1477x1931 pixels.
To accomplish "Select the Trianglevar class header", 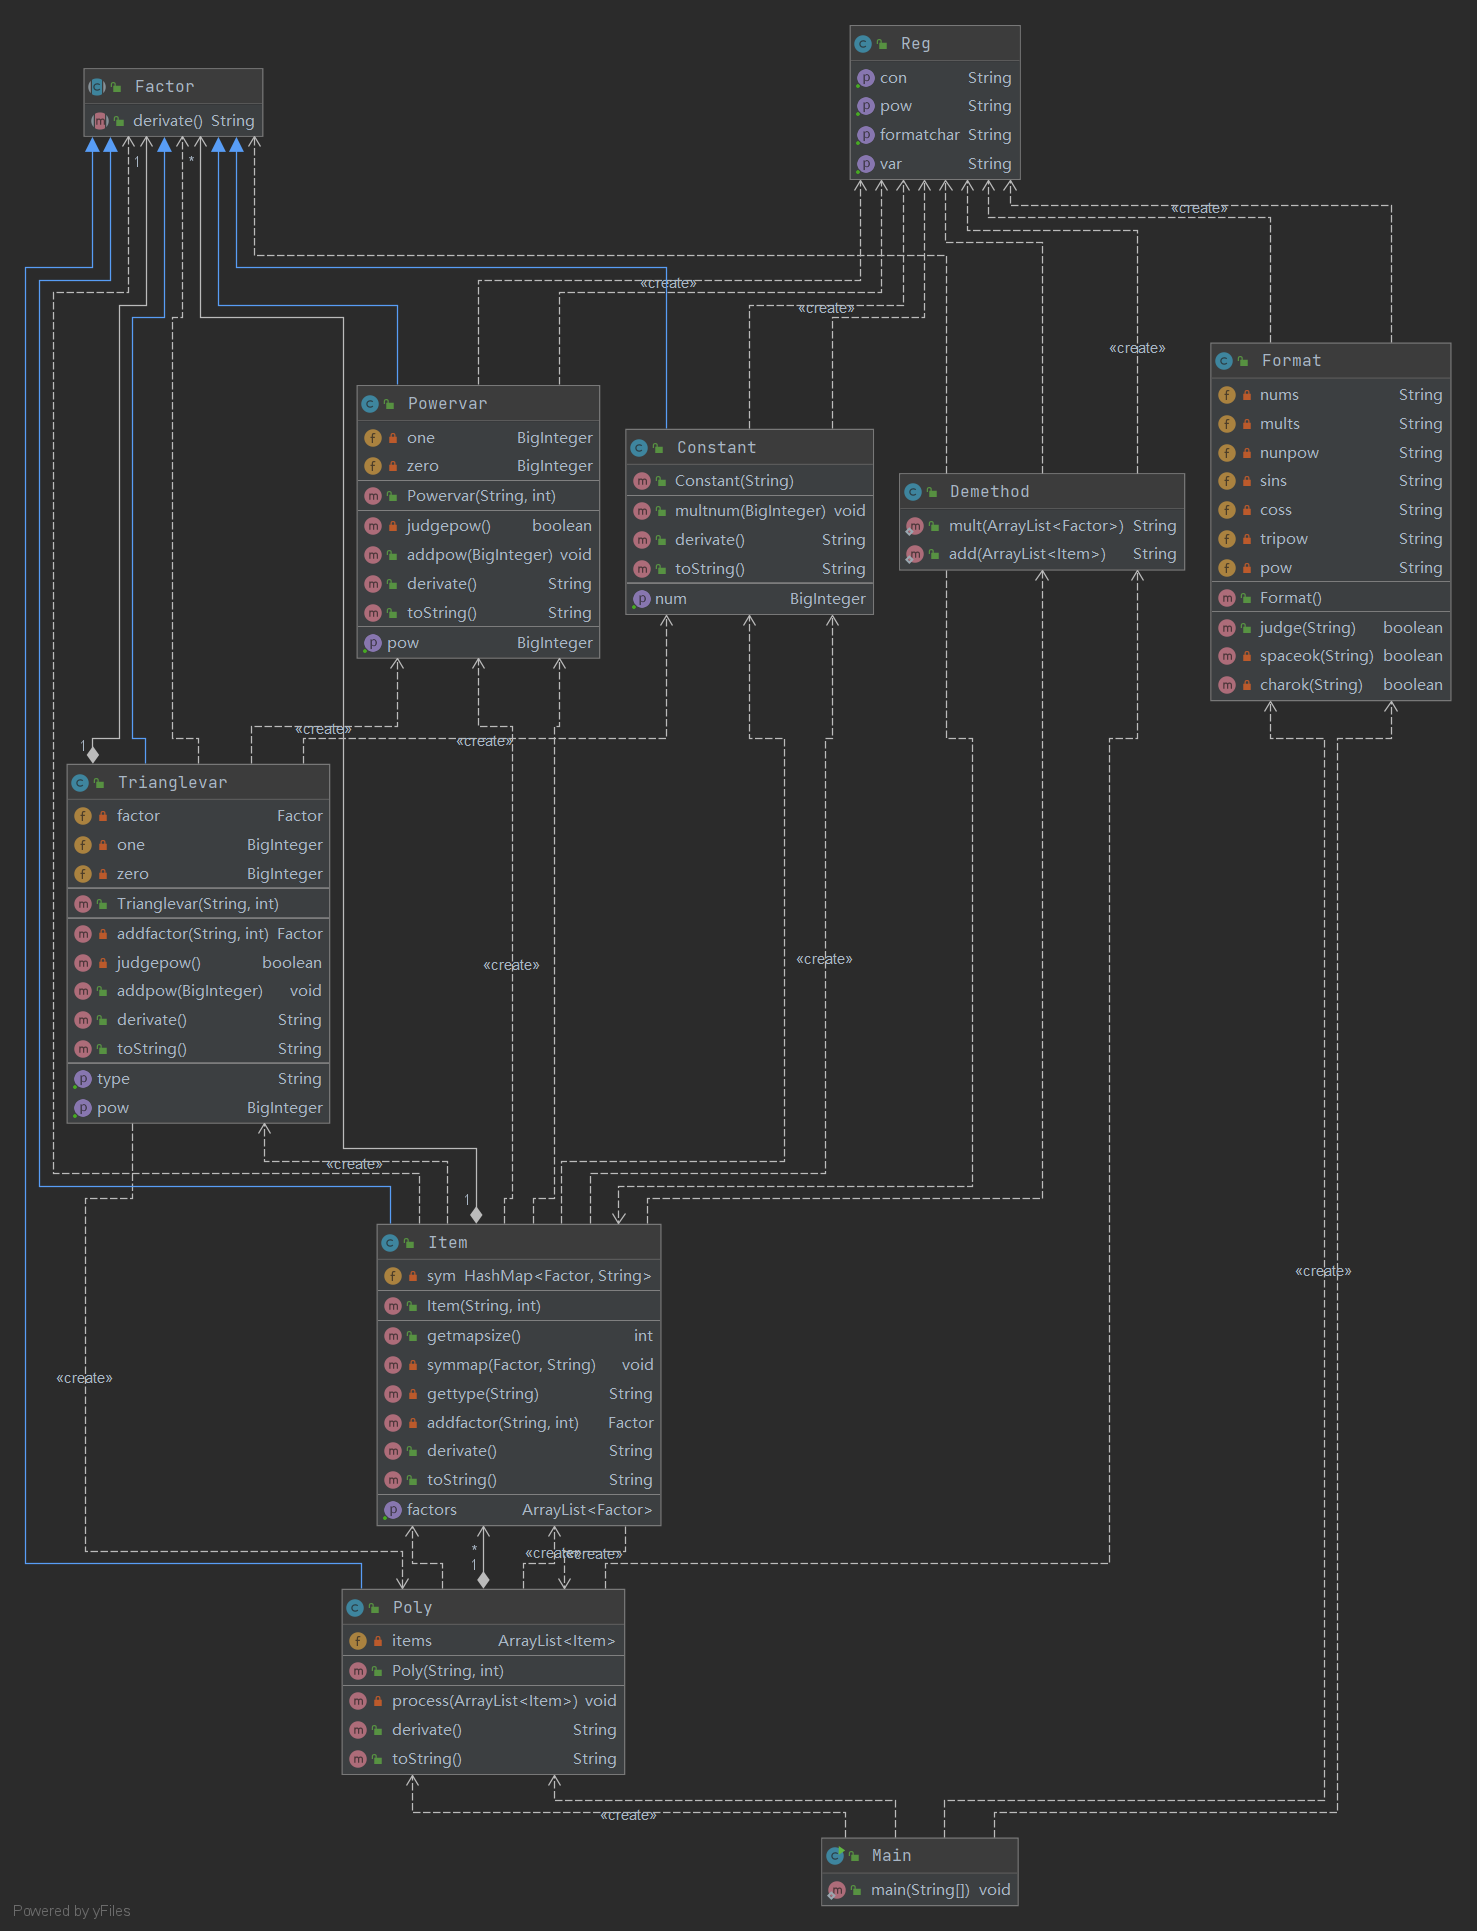I will 172,782.
